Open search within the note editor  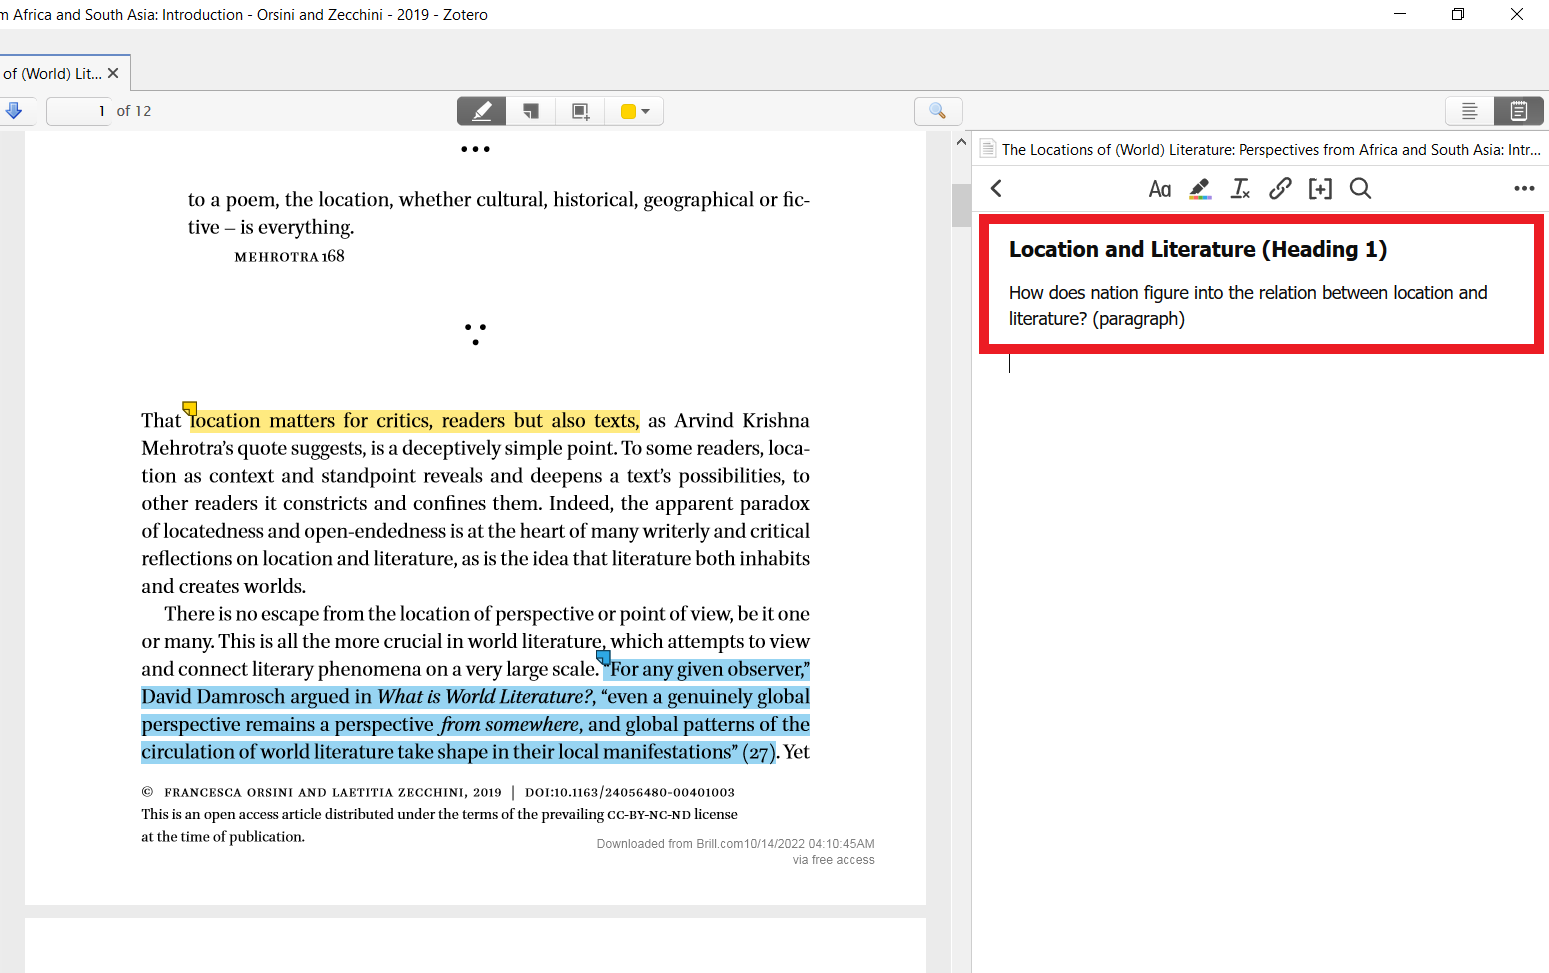click(x=1360, y=188)
